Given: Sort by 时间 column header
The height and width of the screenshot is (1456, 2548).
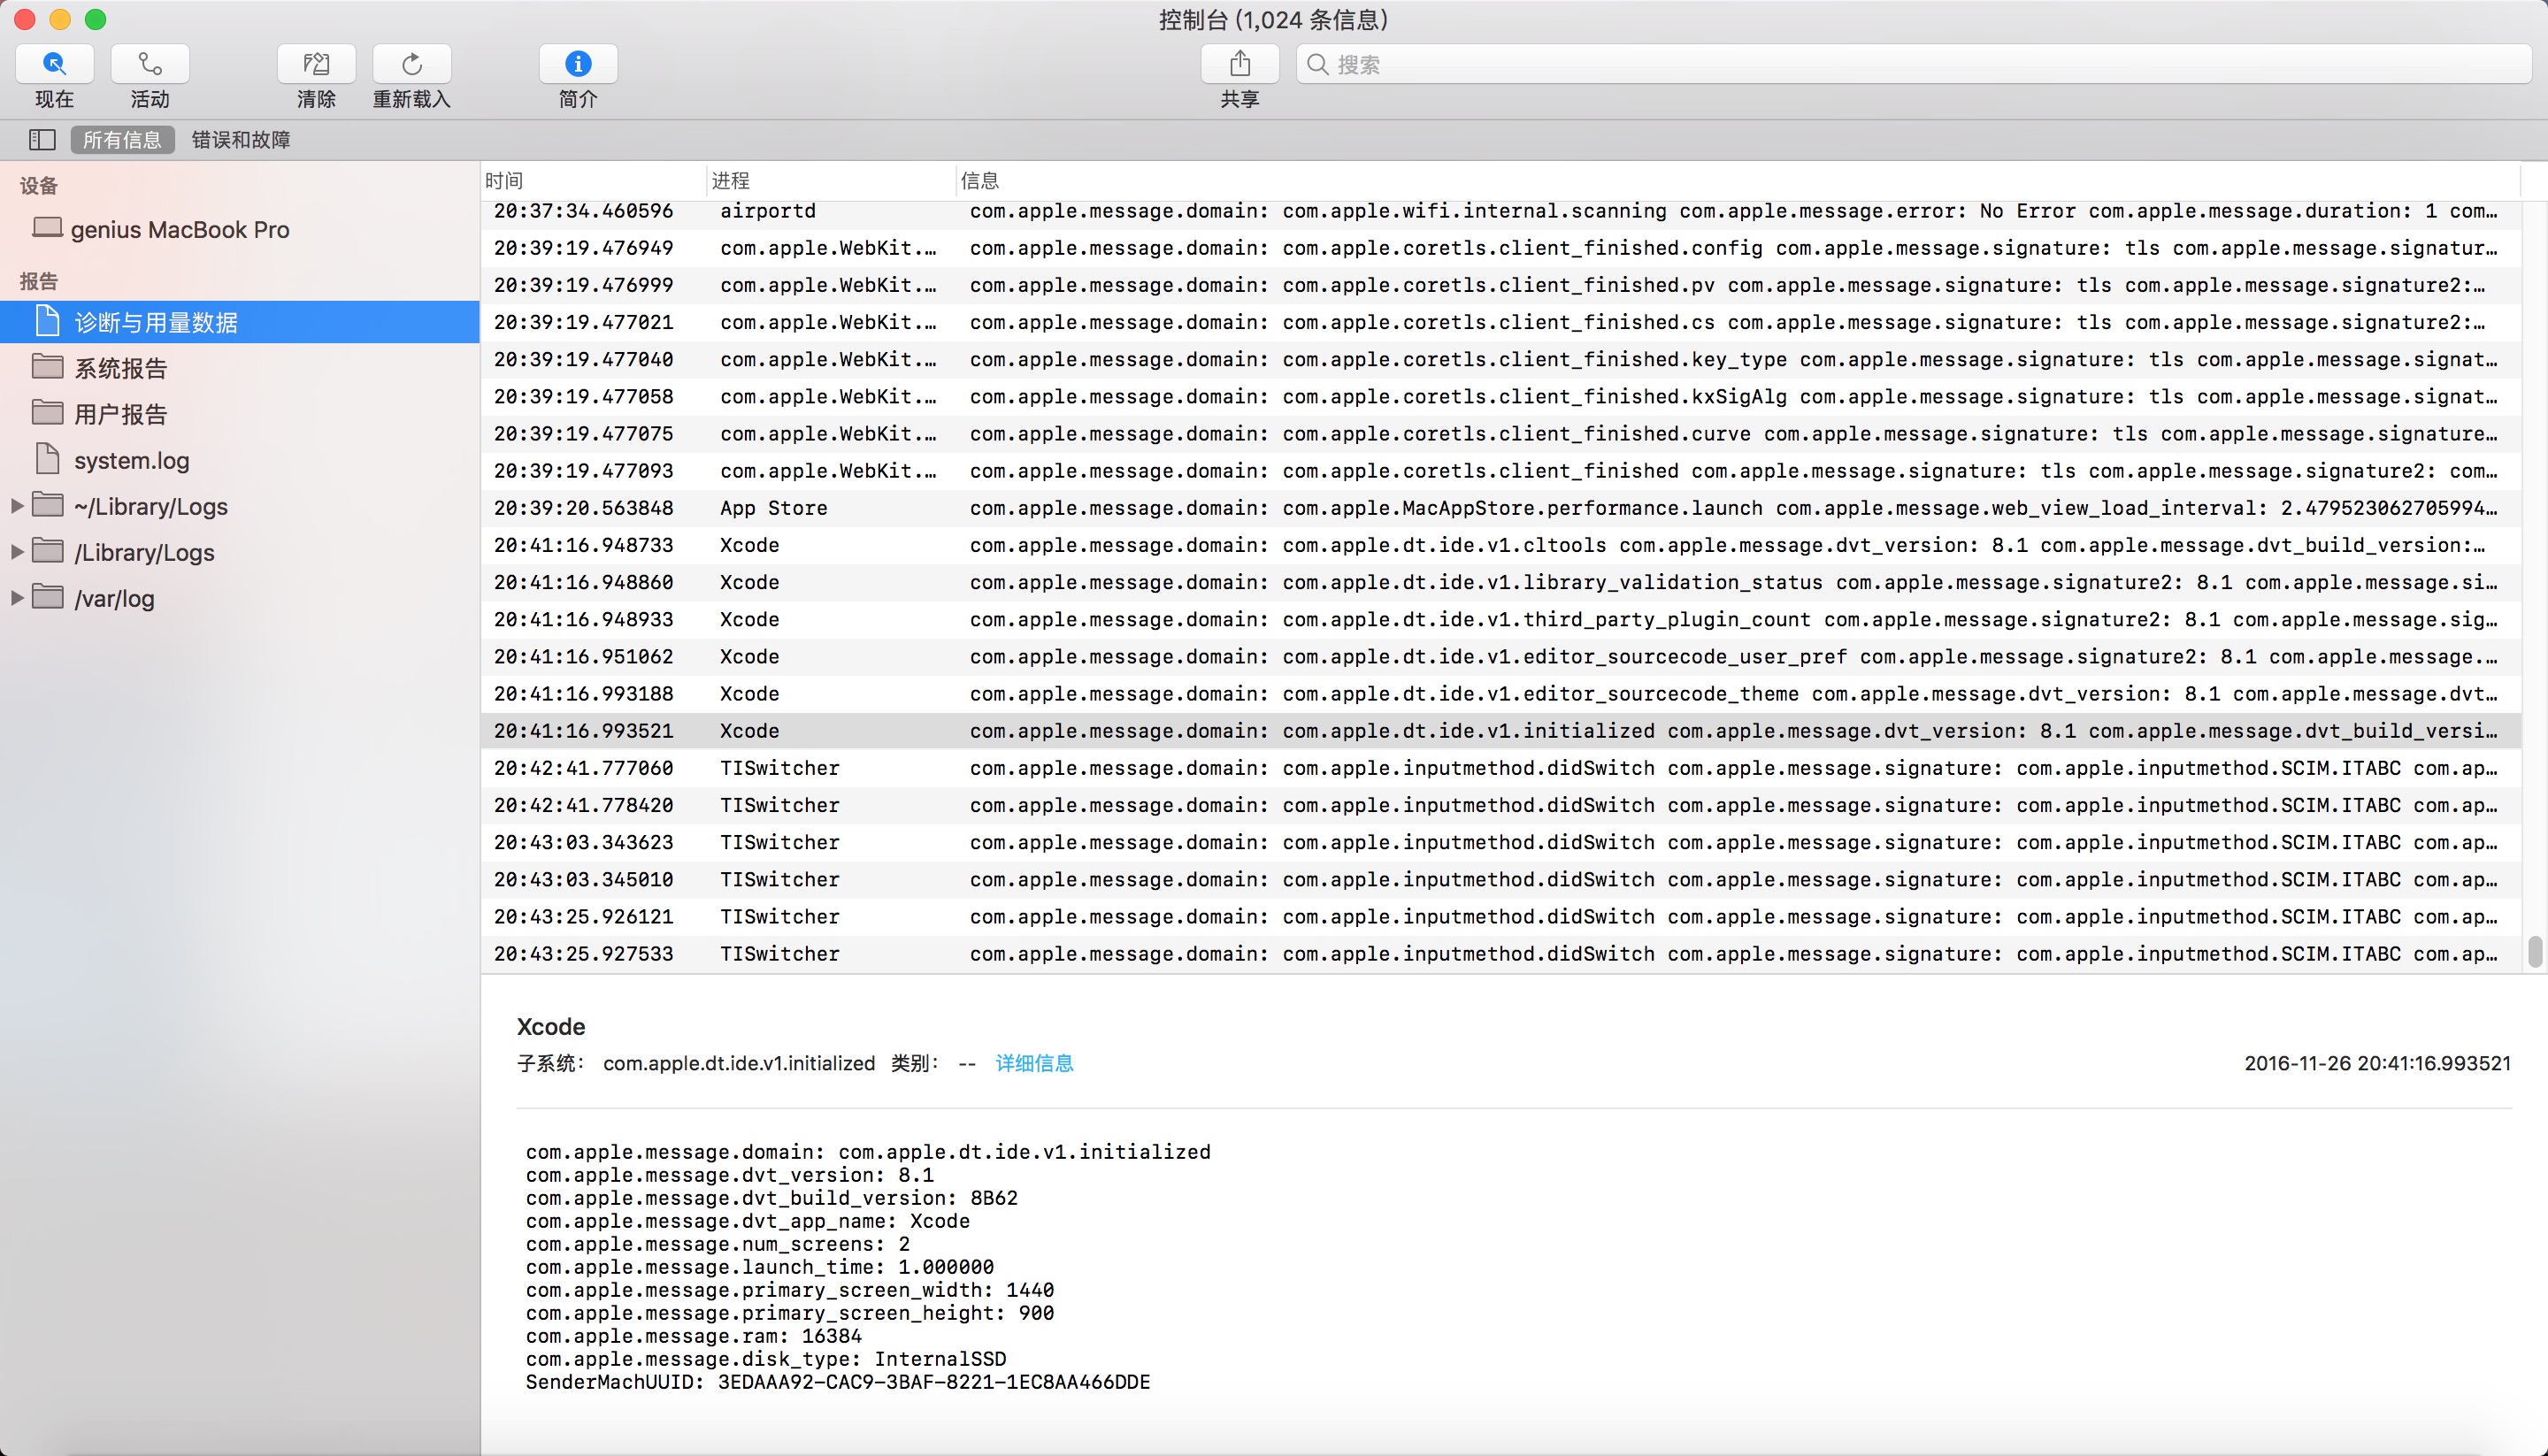Looking at the screenshot, I should [x=594, y=181].
